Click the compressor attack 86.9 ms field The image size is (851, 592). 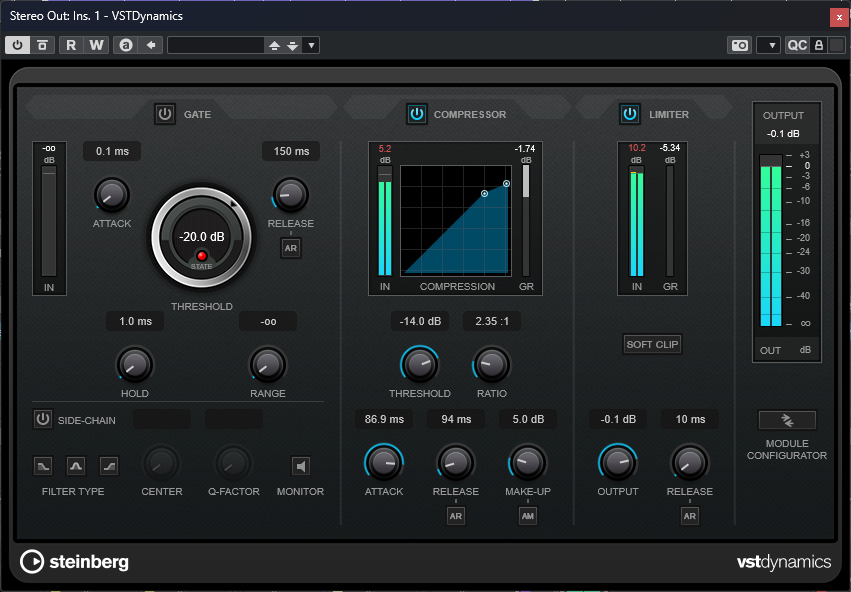[384, 419]
